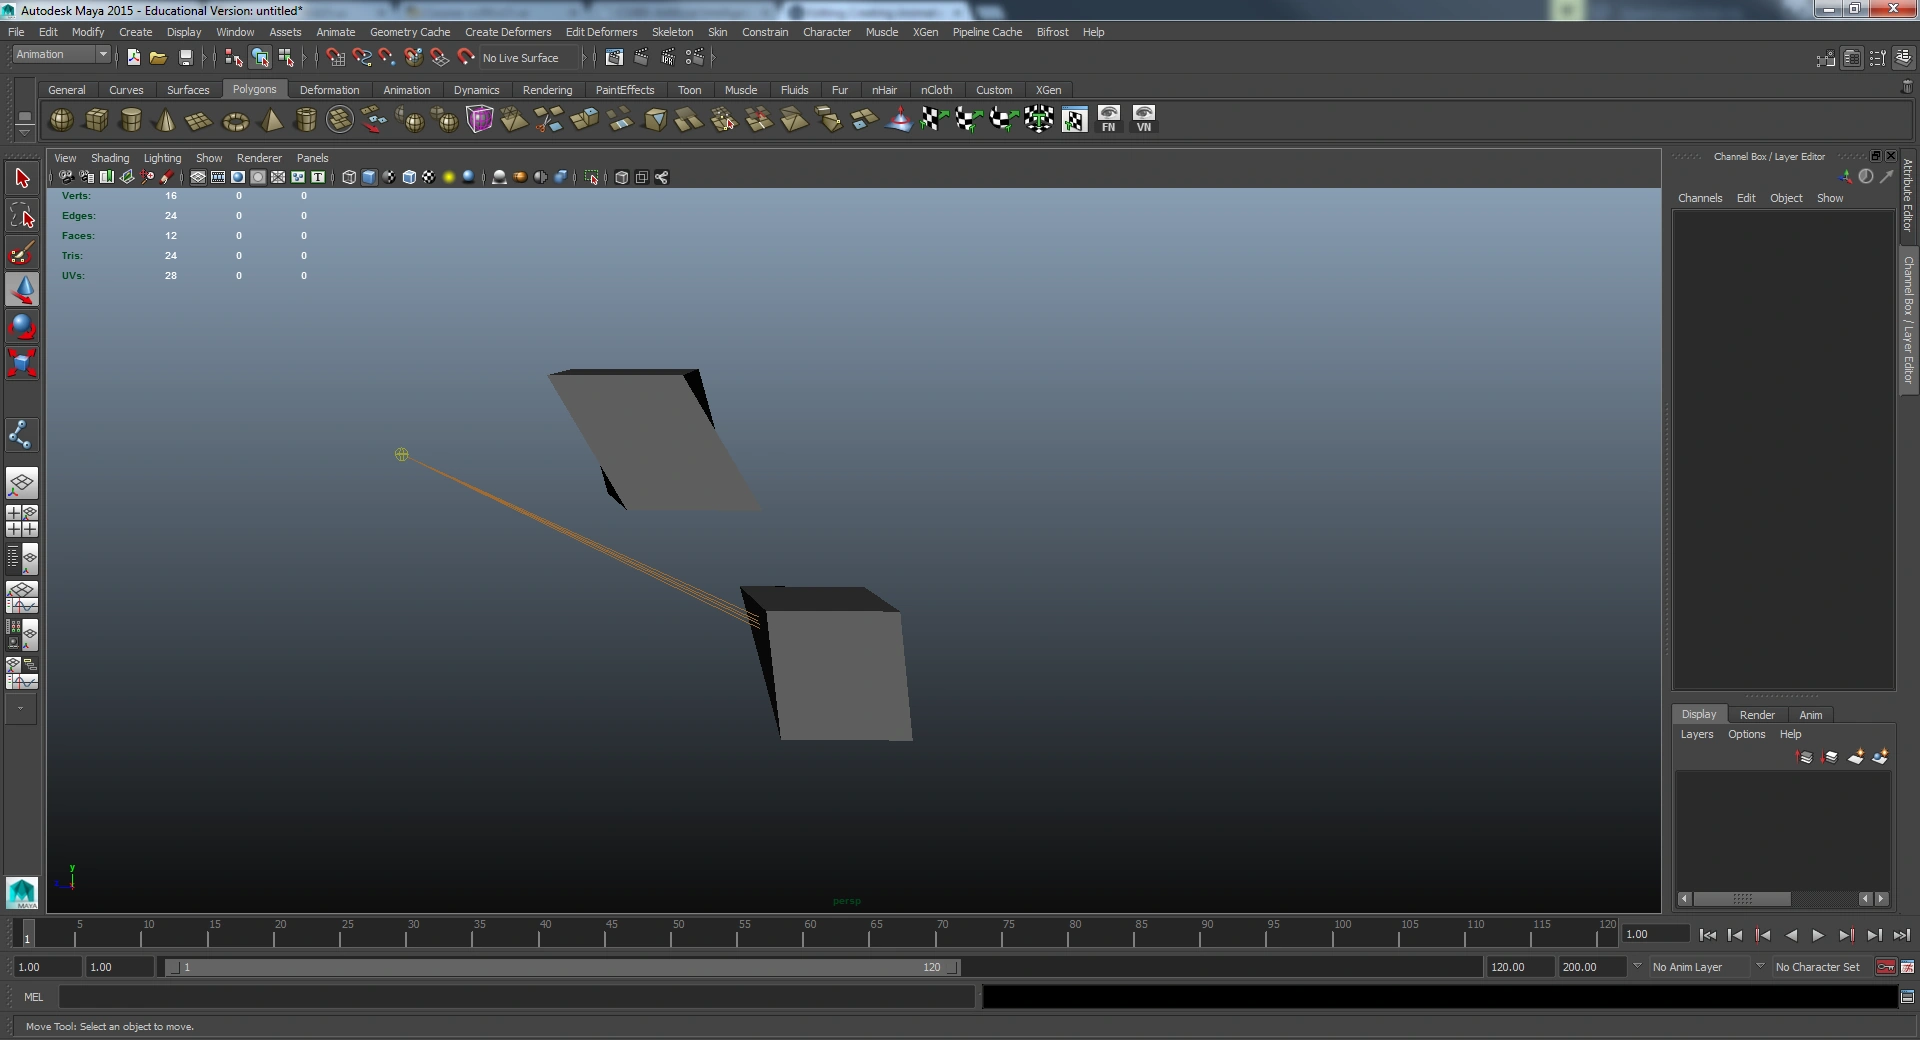Expand the No Character Set dropdown
Viewport: 1920px width, 1040px height.
[x=1760, y=967]
